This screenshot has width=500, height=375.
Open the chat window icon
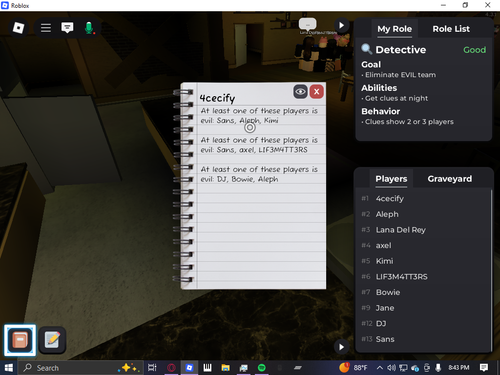pyautogui.click(x=67, y=28)
